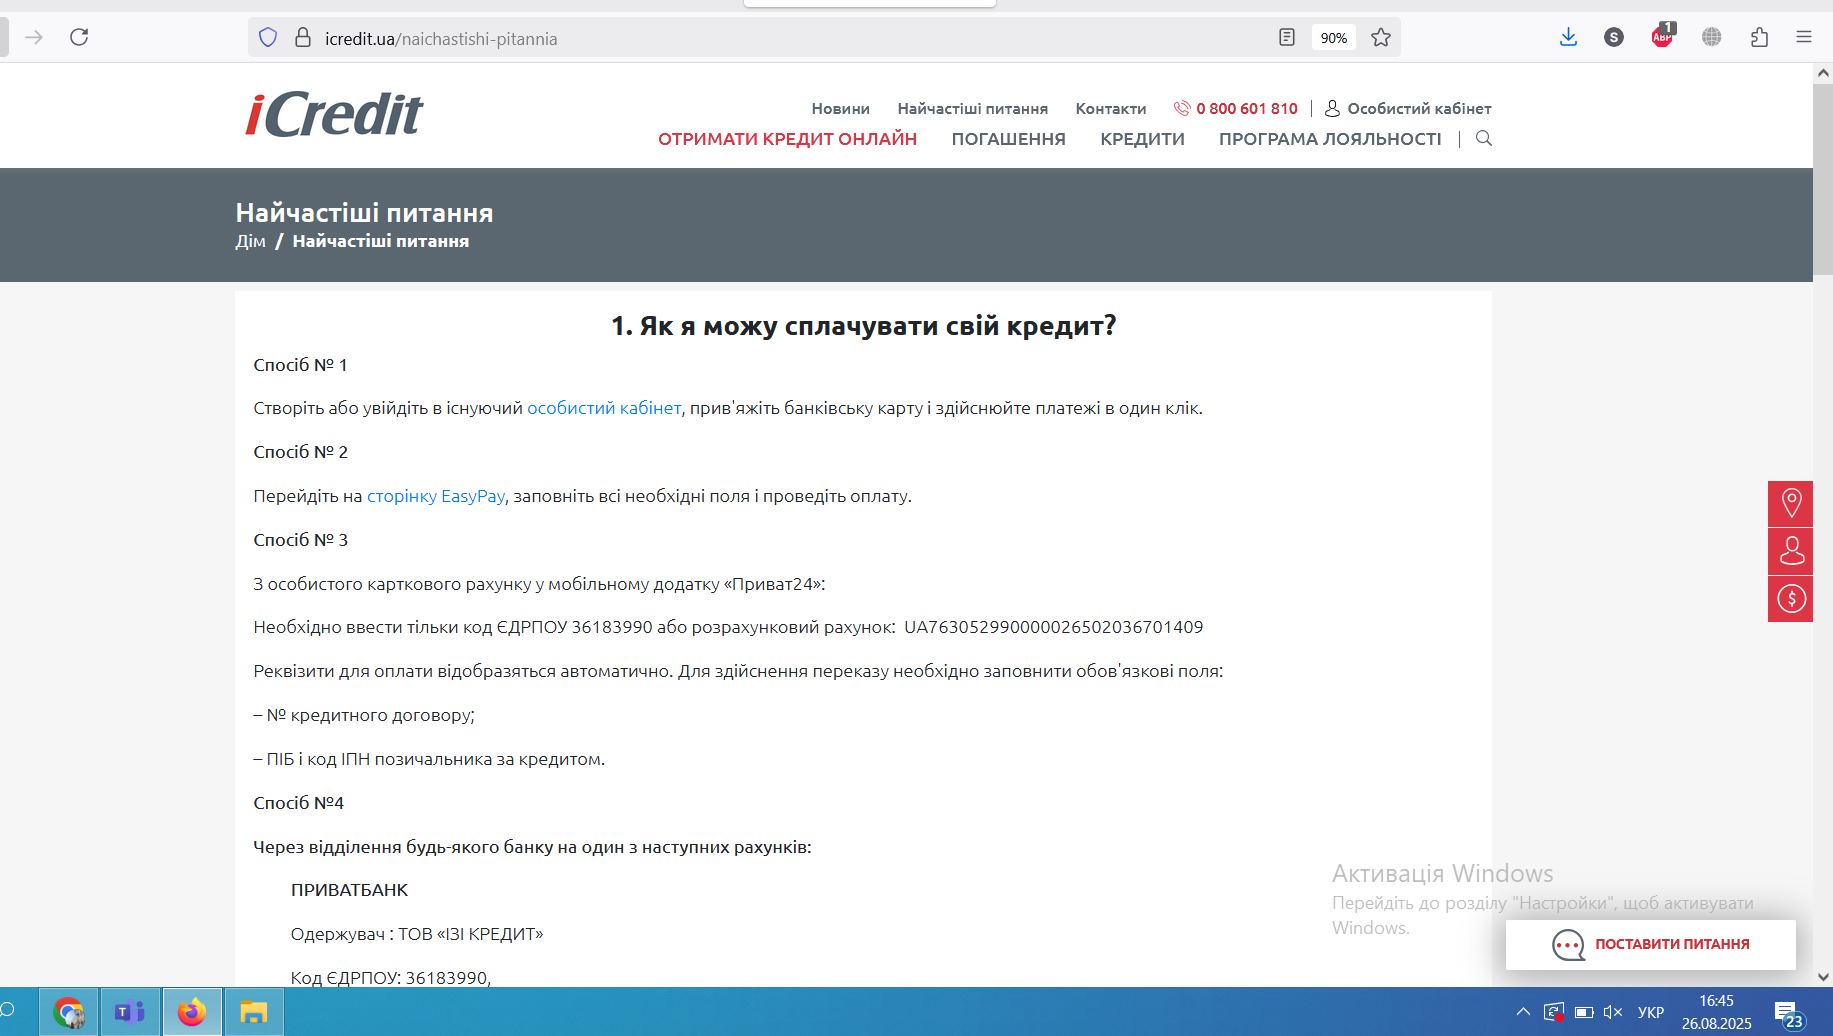
Task: Open File Explorer from the taskbar
Action: pos(254,1012)
